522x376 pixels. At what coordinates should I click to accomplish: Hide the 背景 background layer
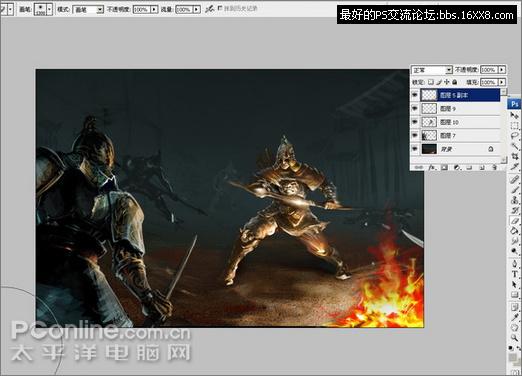(x=415, y=149)
